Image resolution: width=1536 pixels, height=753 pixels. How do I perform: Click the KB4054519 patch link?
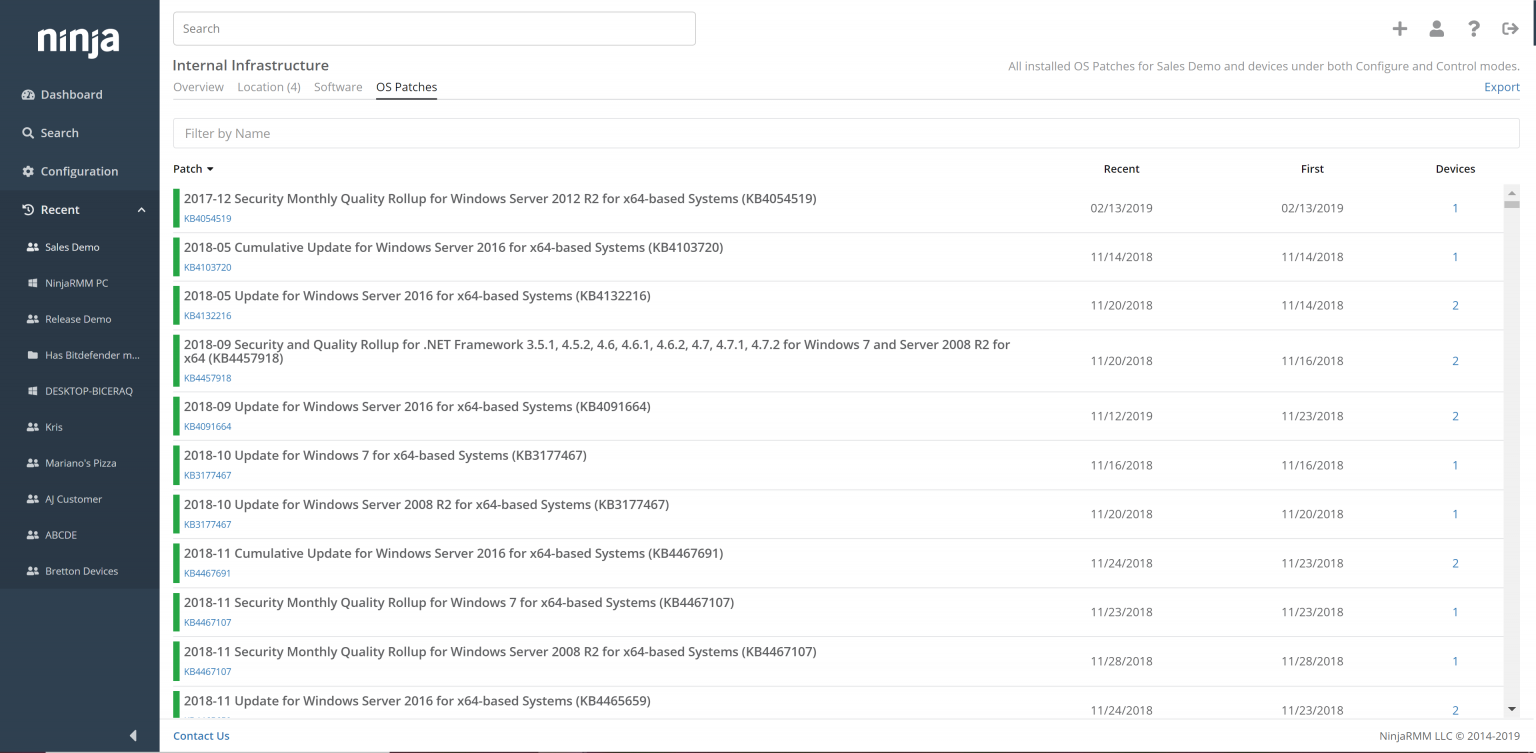[x=208, y=218]
